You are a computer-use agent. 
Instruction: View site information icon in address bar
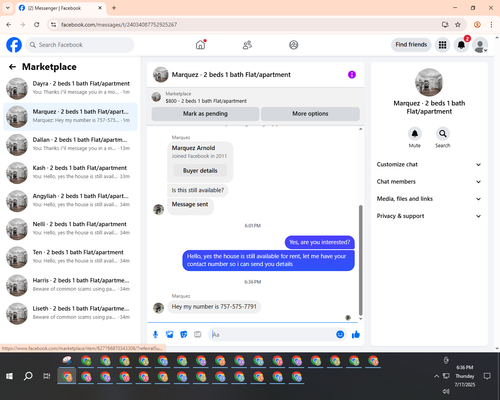pyautogui.click(x=53, y=25)
